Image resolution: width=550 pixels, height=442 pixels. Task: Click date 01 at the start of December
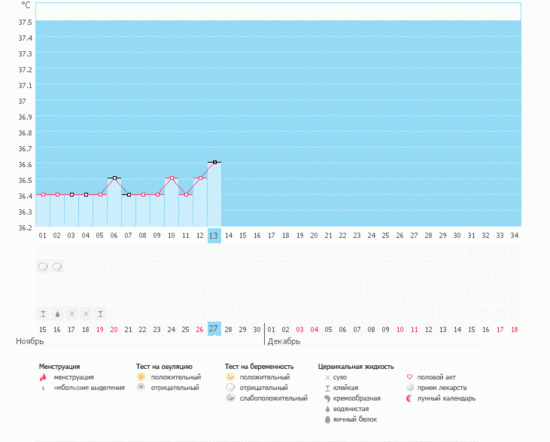pyautogui.click(x=271, y=330)
